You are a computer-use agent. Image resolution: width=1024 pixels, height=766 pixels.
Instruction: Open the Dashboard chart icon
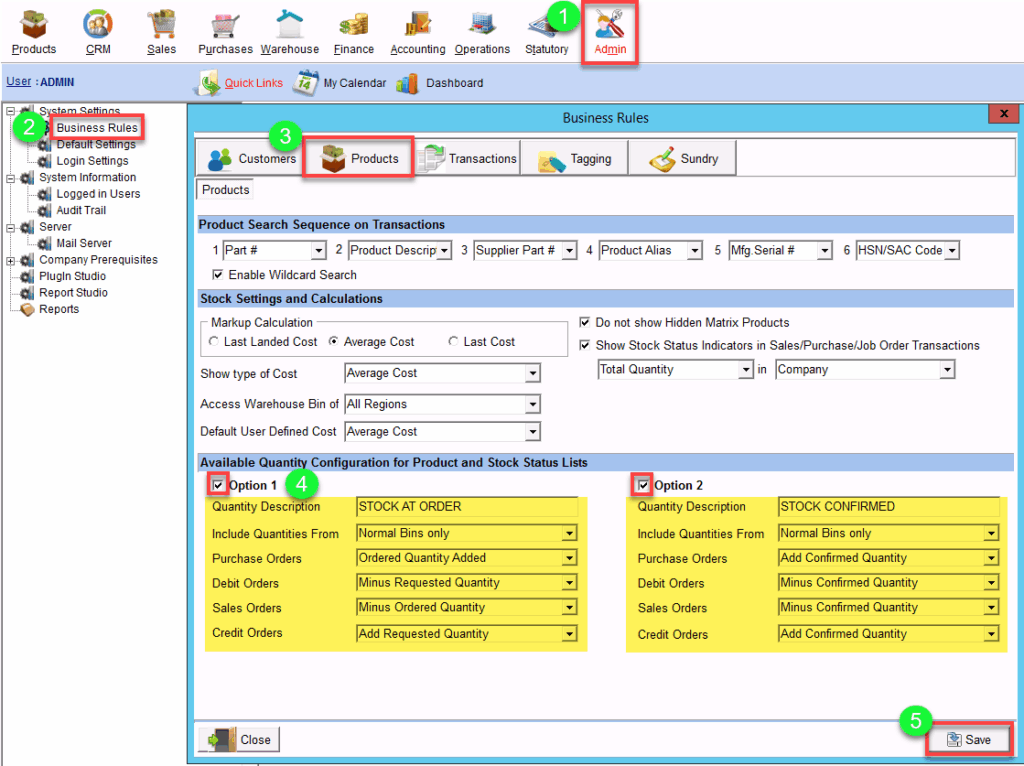[x=407, y=83]
